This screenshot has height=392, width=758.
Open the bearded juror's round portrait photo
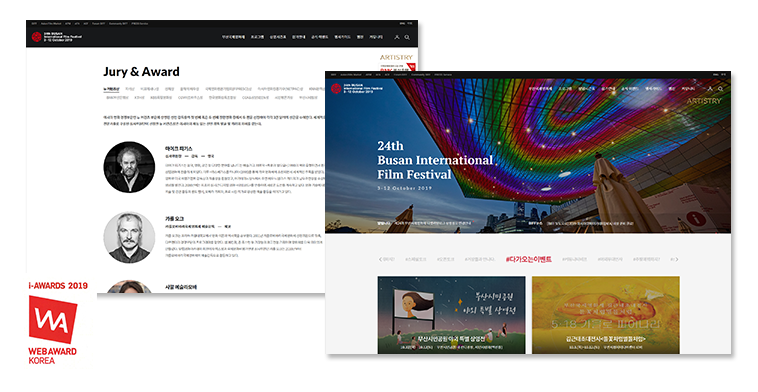(x=129, y=167)
